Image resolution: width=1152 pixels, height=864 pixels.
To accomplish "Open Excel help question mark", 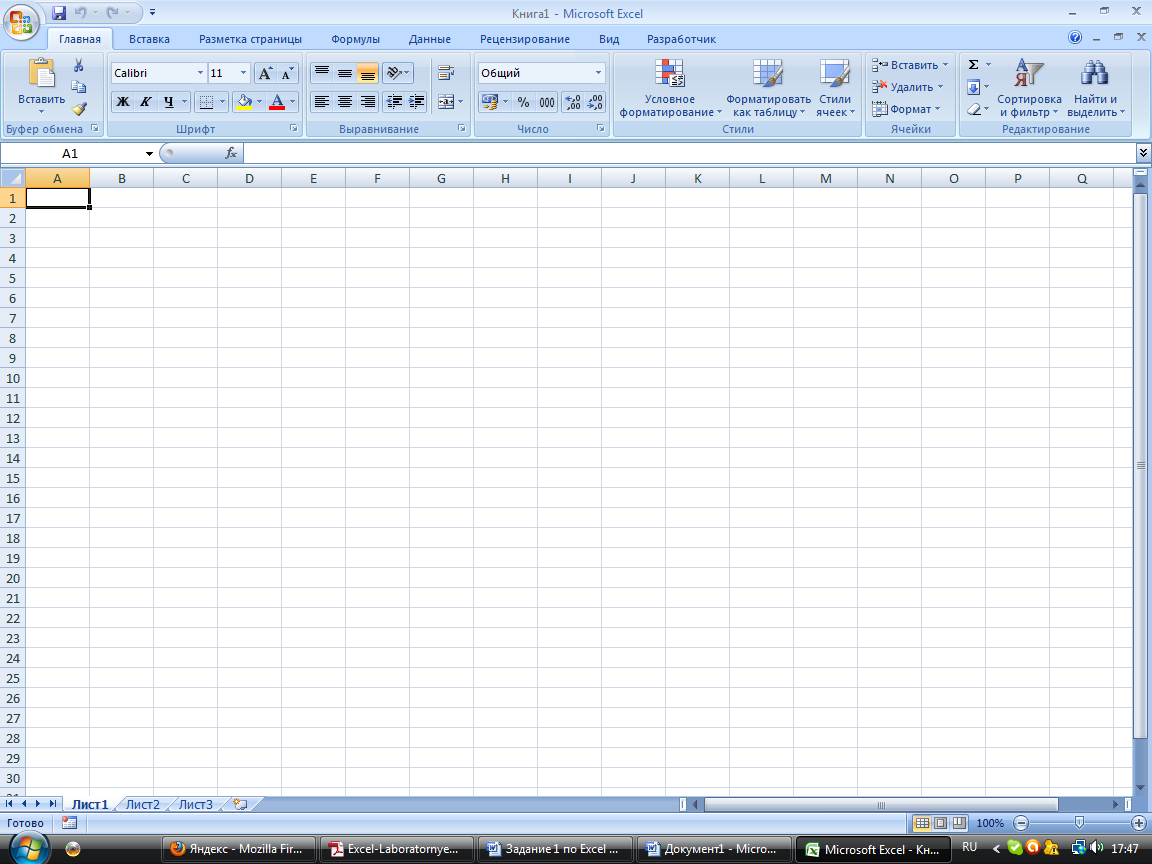I will pyautogui.click(x=1075, y=37).
